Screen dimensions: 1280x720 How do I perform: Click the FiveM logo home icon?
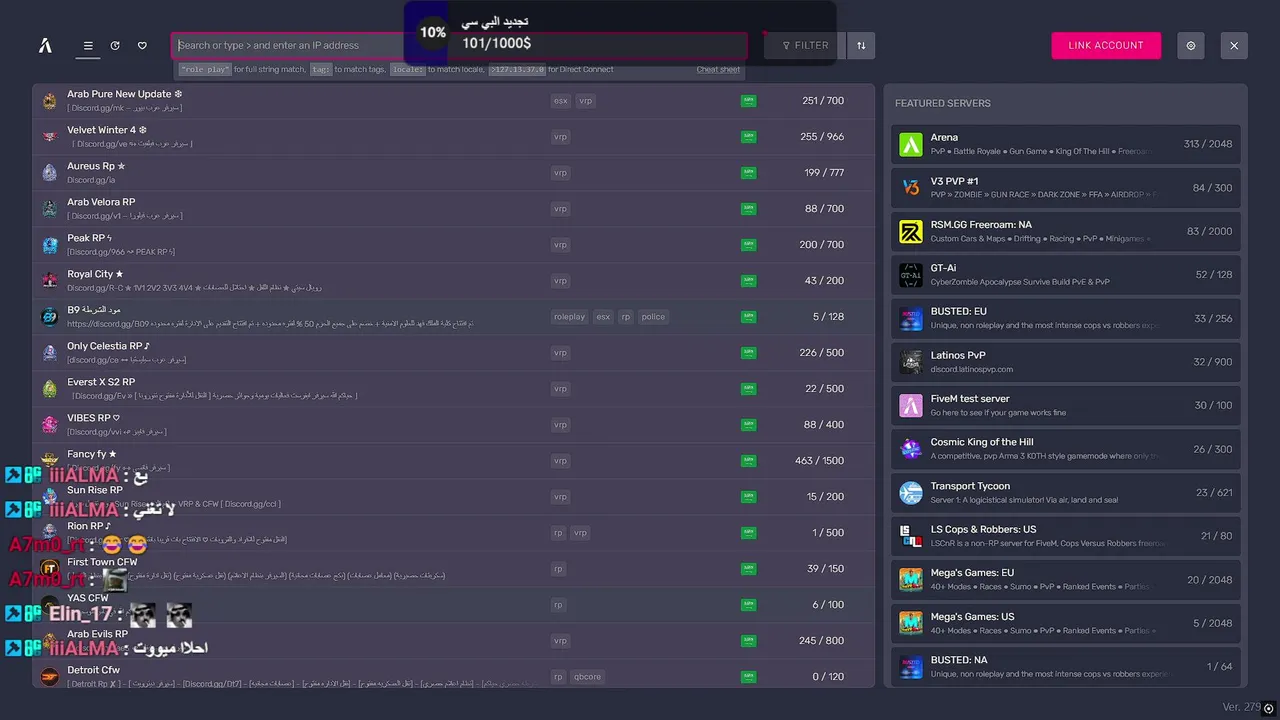(45, 45)
